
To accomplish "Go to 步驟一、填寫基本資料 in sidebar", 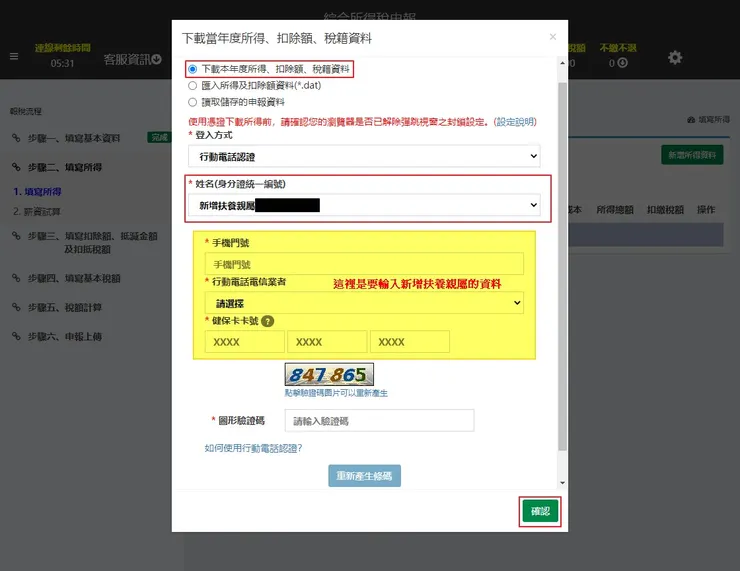I will tap(74, 138).
